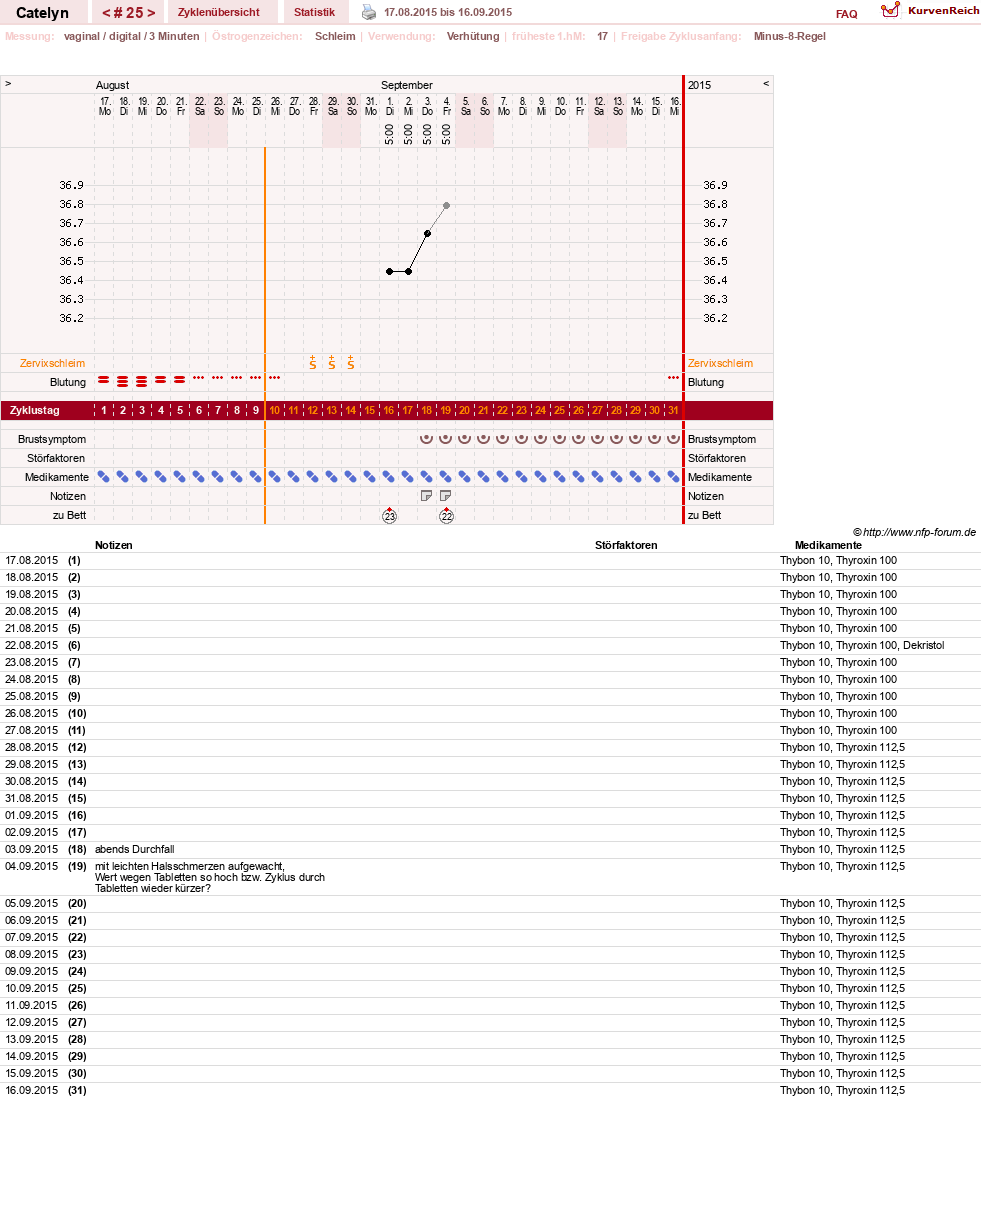This screenshot has width=981, height=1213.
Task: Click cycle day 9 in Zyklustag row
Action: point(256,410)
